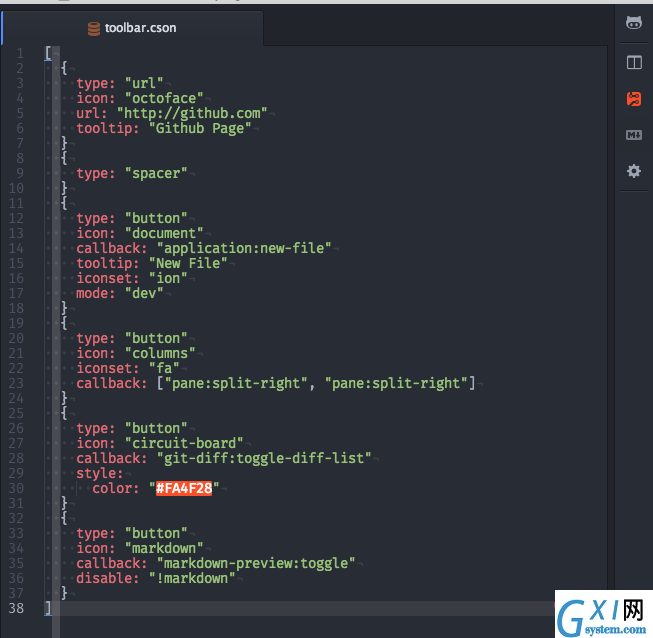Open the GitHub octoface toolbar button

point(634,22)
